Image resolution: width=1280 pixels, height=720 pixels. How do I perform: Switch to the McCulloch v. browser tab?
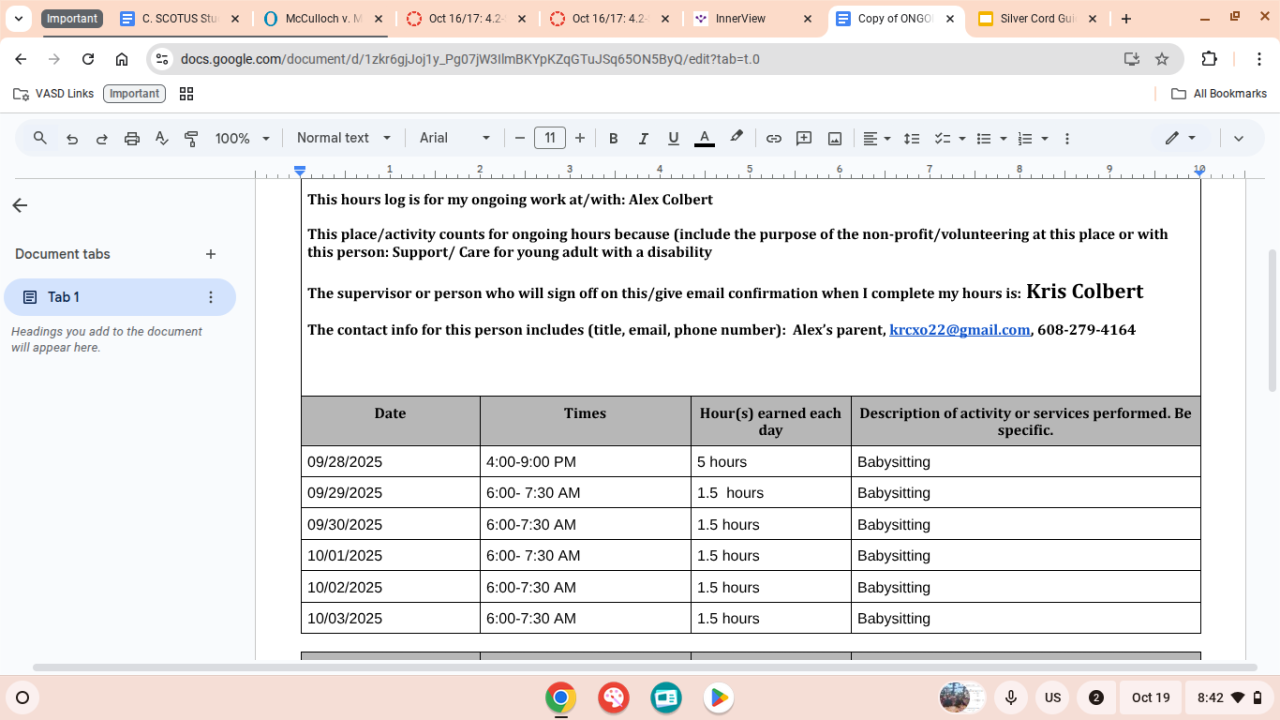pos(323,19)
